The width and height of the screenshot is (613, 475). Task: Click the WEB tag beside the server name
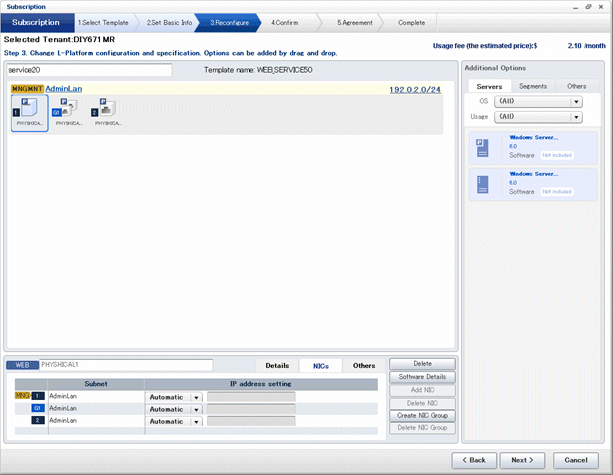click(25, 365)
